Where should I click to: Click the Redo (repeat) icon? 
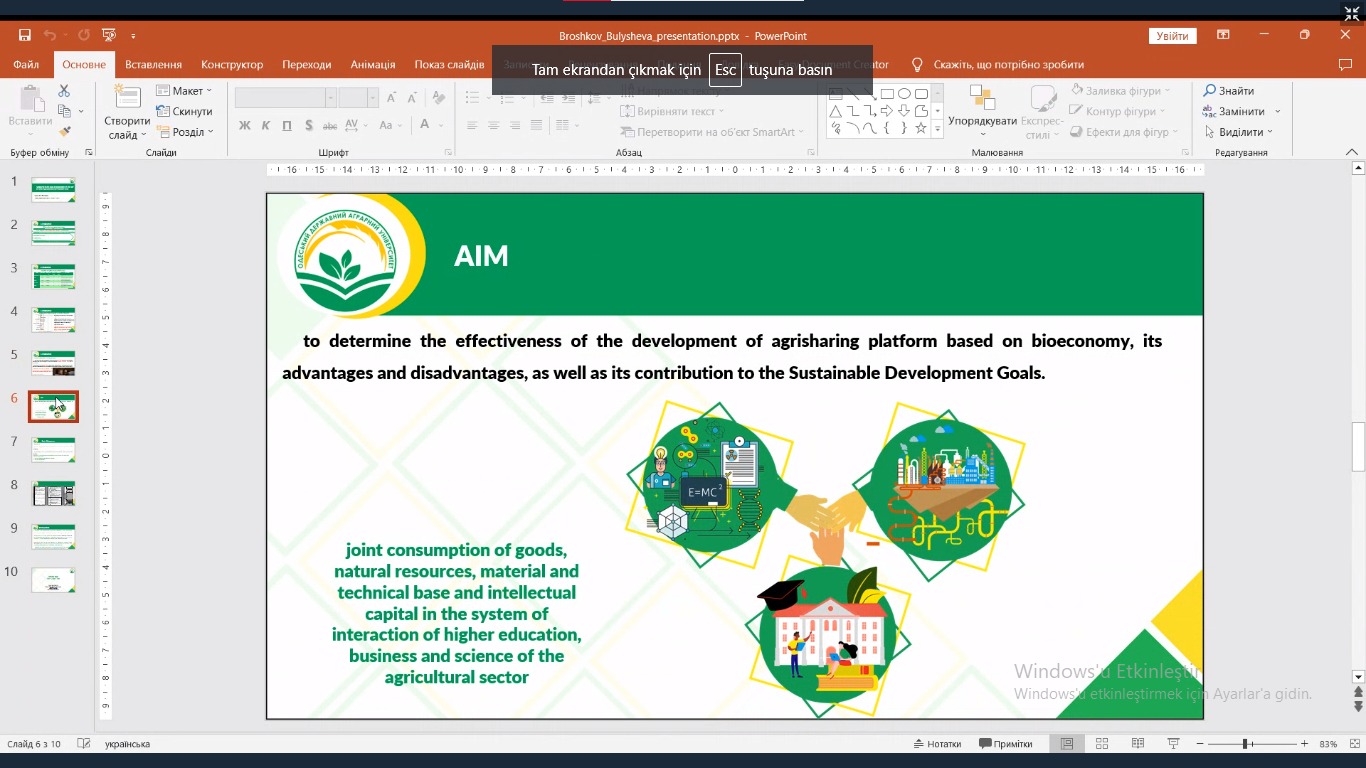(84, 35)
